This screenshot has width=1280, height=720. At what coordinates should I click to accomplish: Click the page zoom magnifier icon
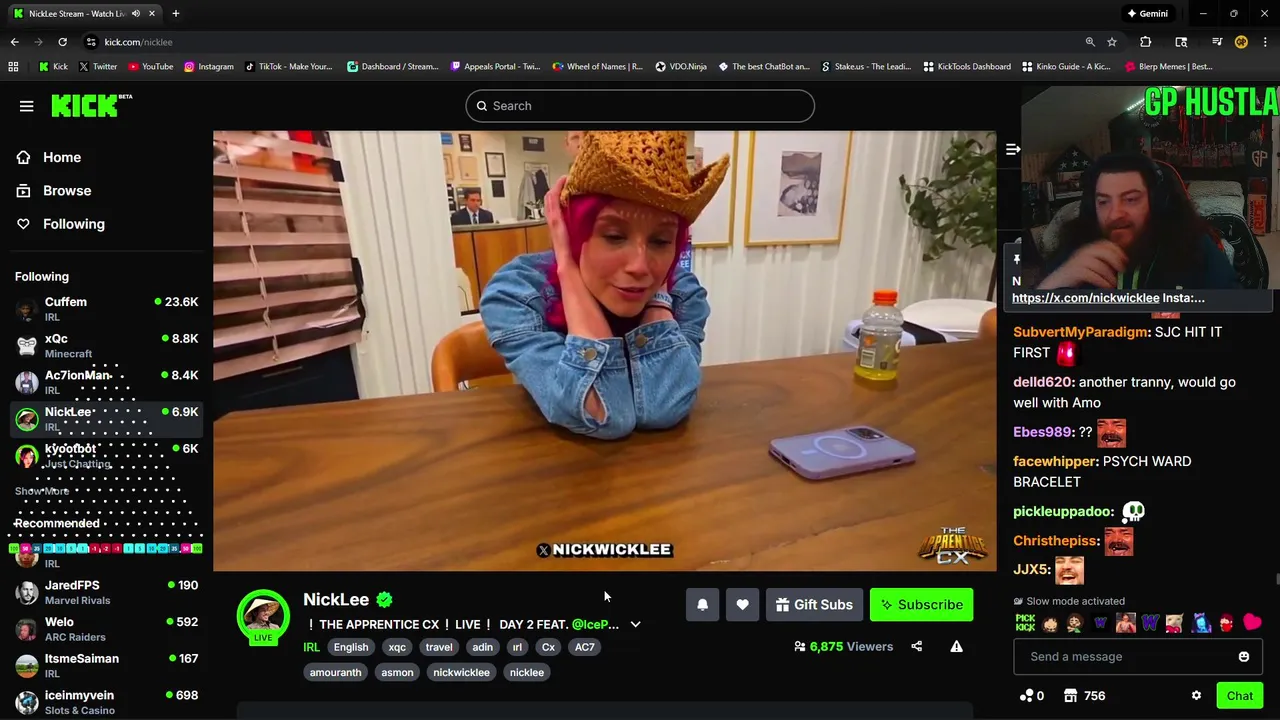[x=1090, y=42]
